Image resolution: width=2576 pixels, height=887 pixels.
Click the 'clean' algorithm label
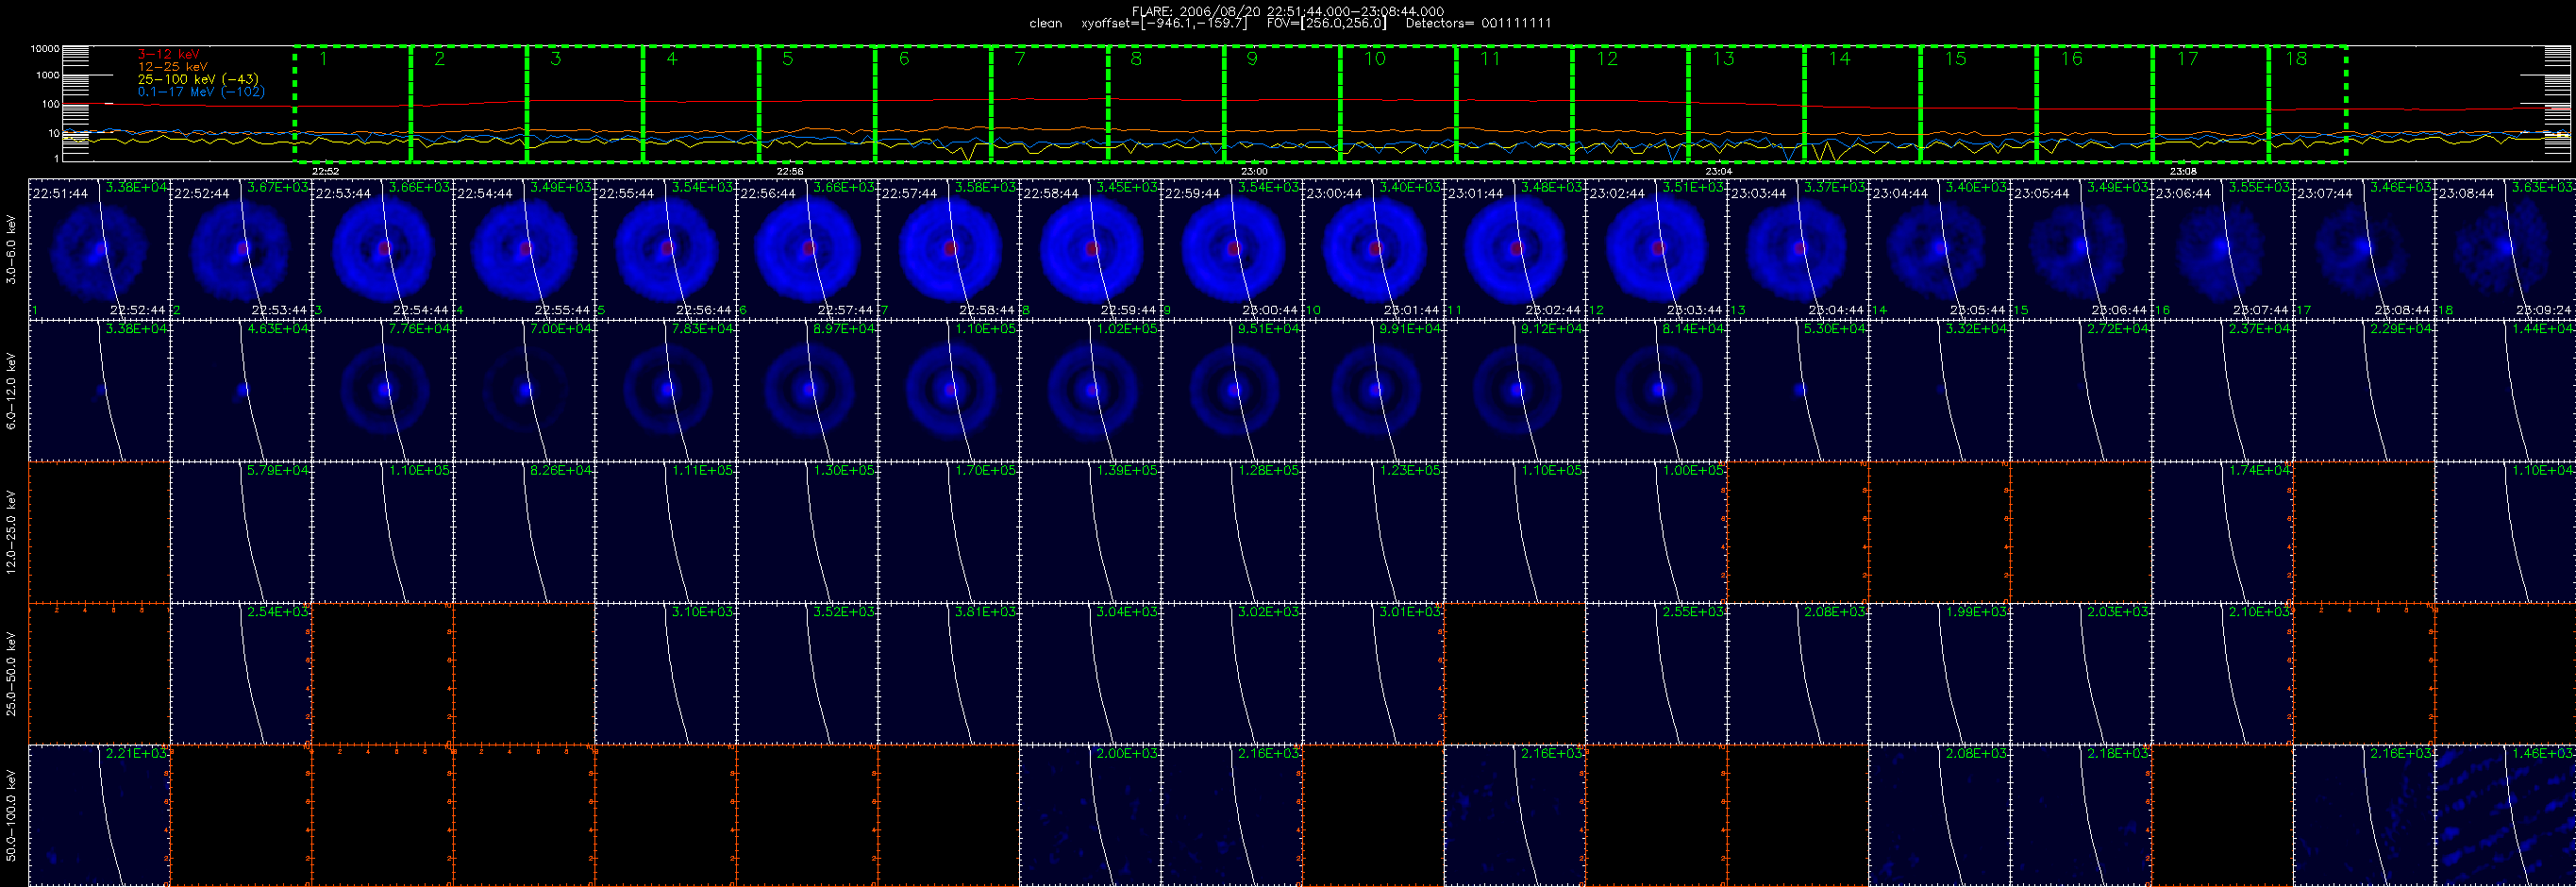1045,23
